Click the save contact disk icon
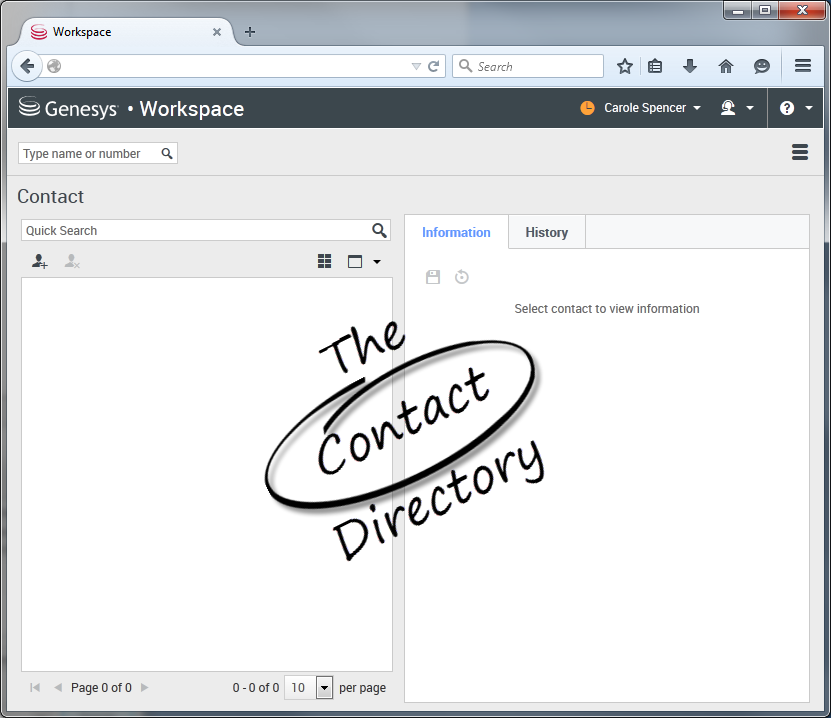The width and height of the screenshot is (831, 718). click(x=433, y=277)
